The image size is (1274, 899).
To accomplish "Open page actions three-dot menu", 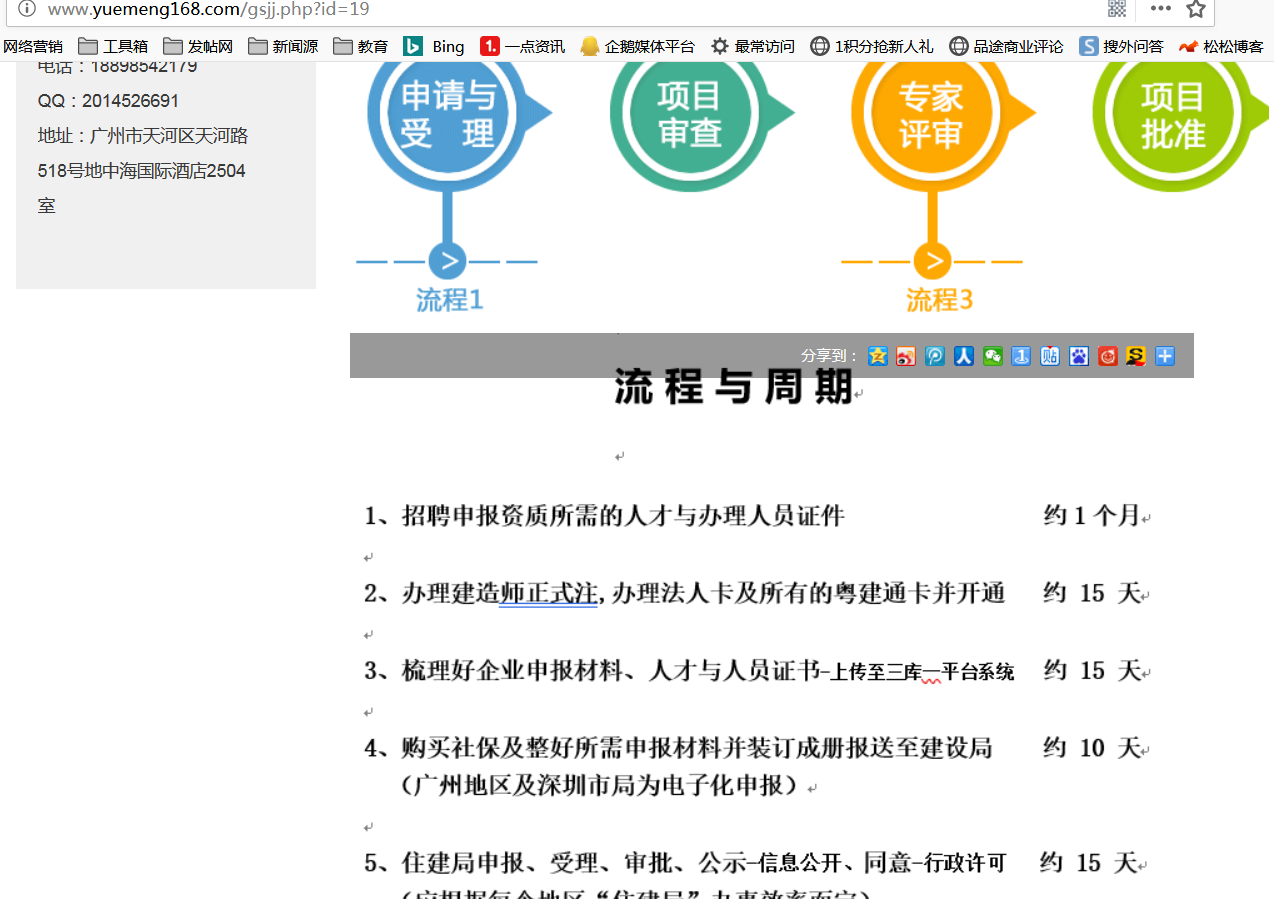I will 1160,9.
